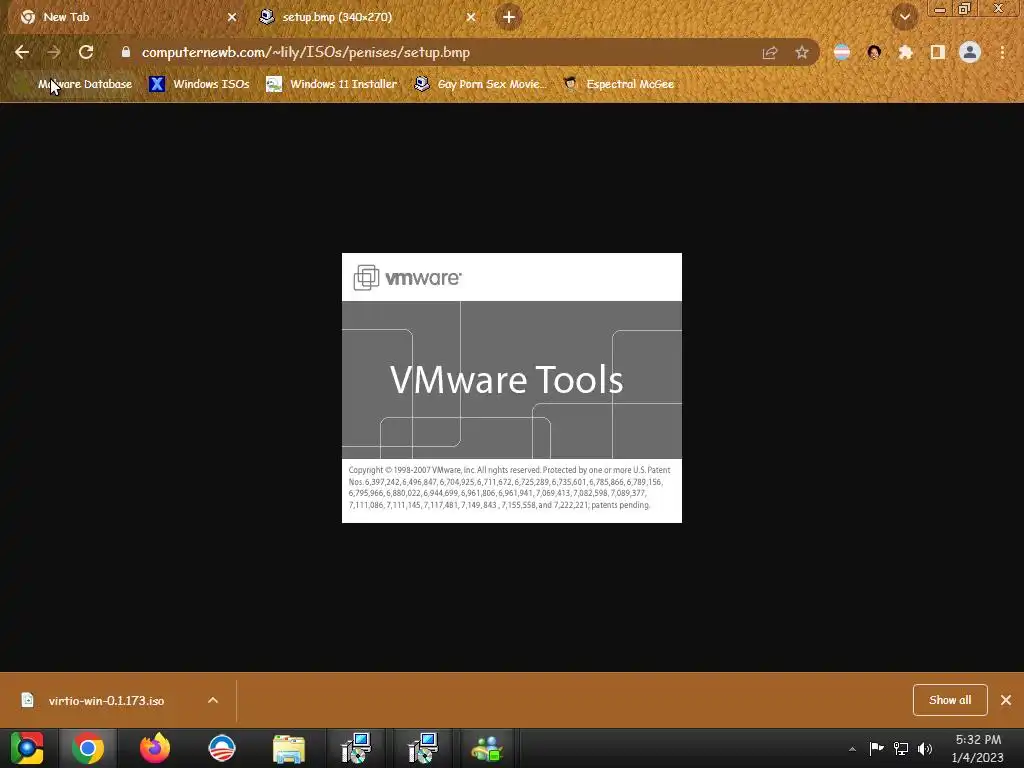Open the network tray icon

[x=901, y=748]
